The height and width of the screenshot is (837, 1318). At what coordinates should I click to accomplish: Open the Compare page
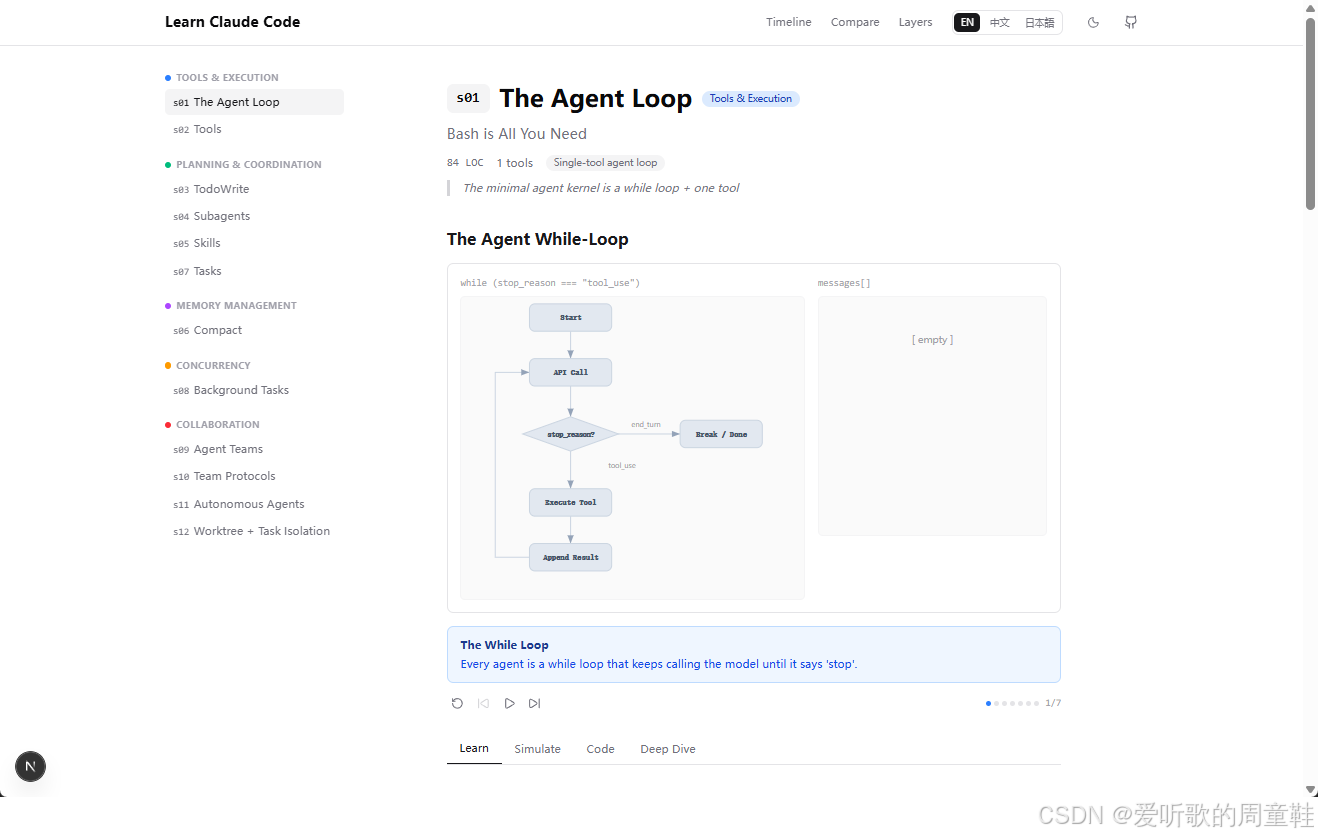pyautogui.click(x=855, y=22)
